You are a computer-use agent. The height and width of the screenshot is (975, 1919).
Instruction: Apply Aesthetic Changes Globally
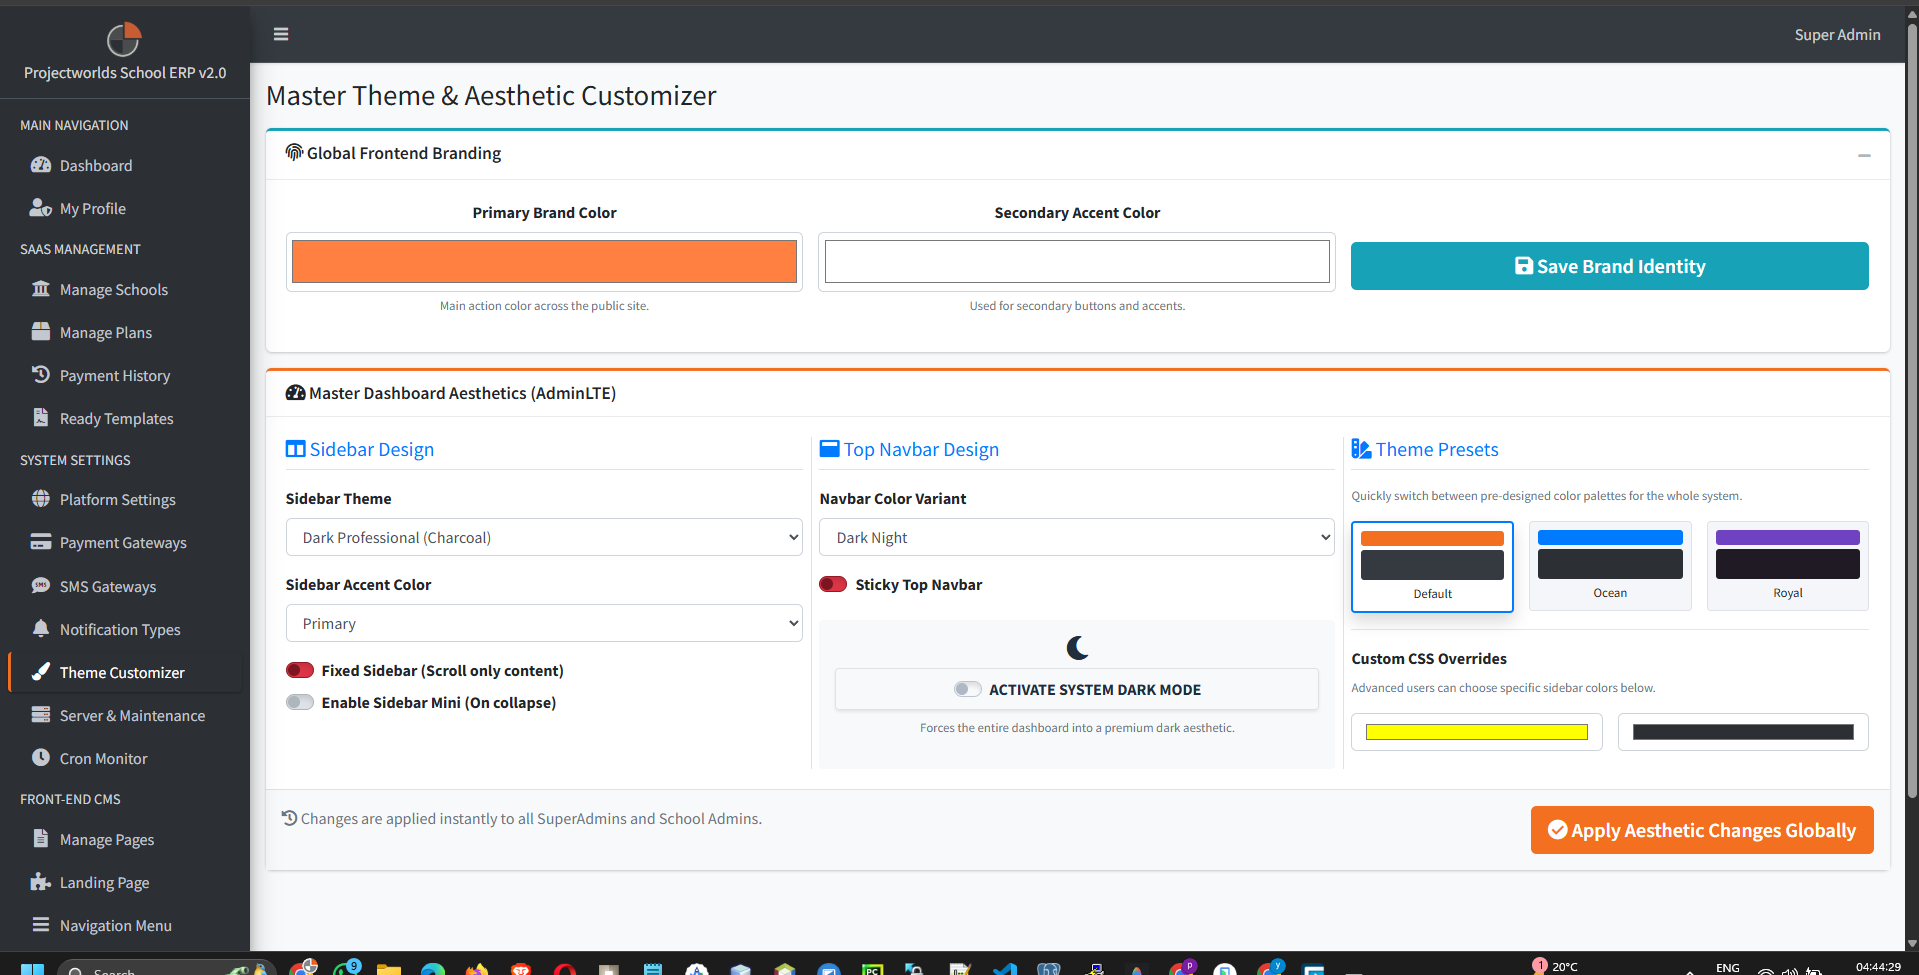(x=1701, y=830)
